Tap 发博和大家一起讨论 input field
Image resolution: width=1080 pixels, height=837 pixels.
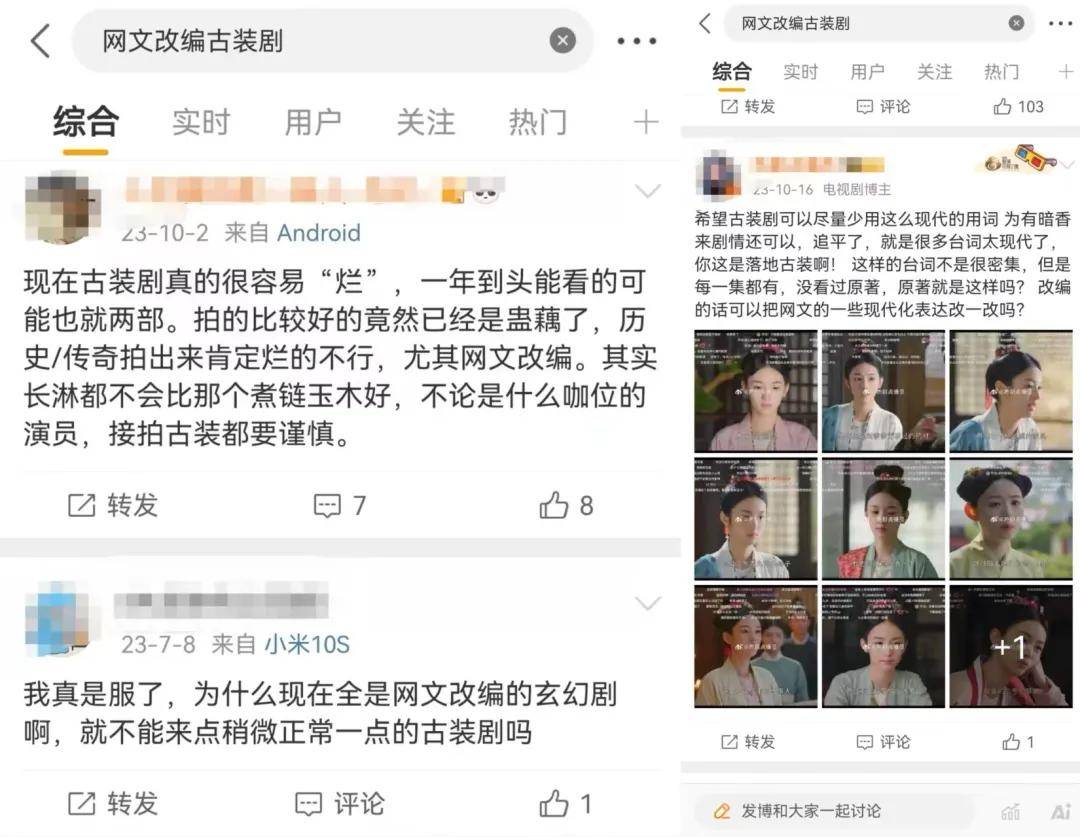833,811
